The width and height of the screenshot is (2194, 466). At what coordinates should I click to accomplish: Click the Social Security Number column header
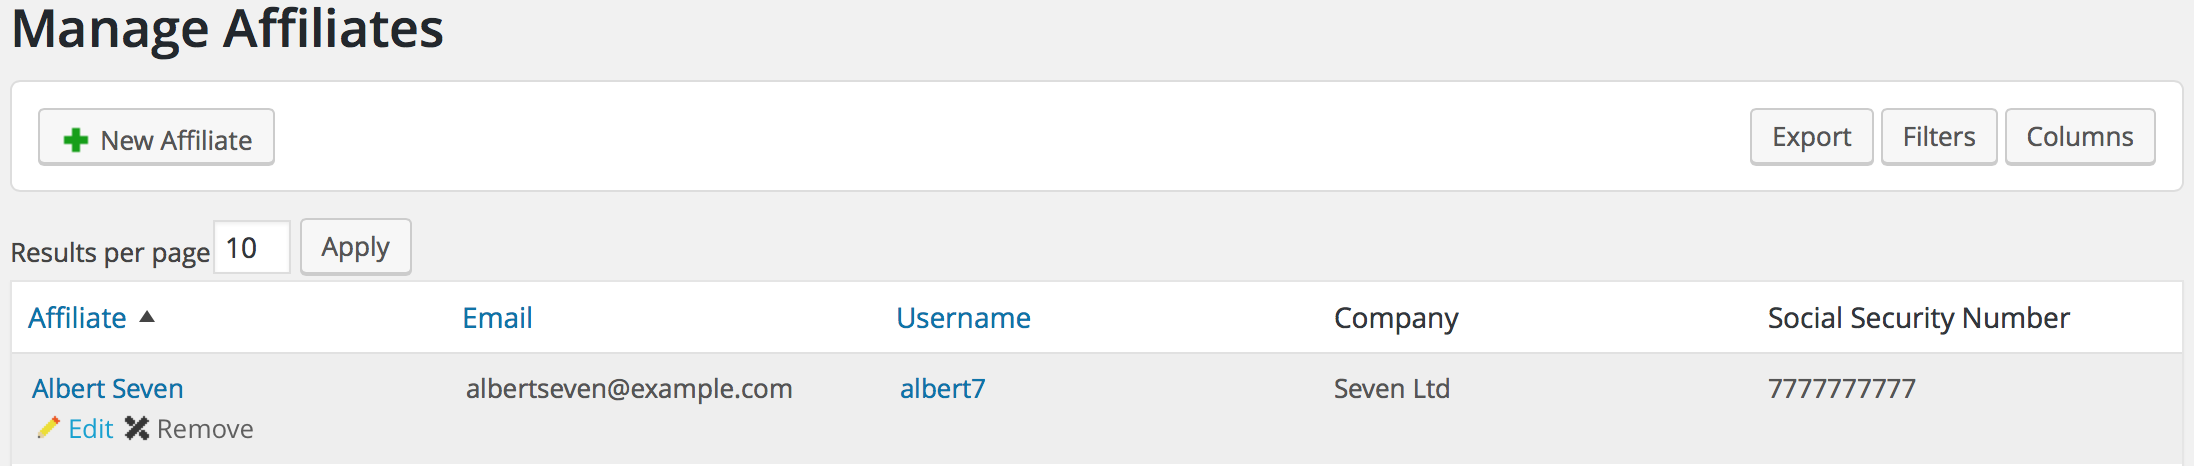[1918, 318]
